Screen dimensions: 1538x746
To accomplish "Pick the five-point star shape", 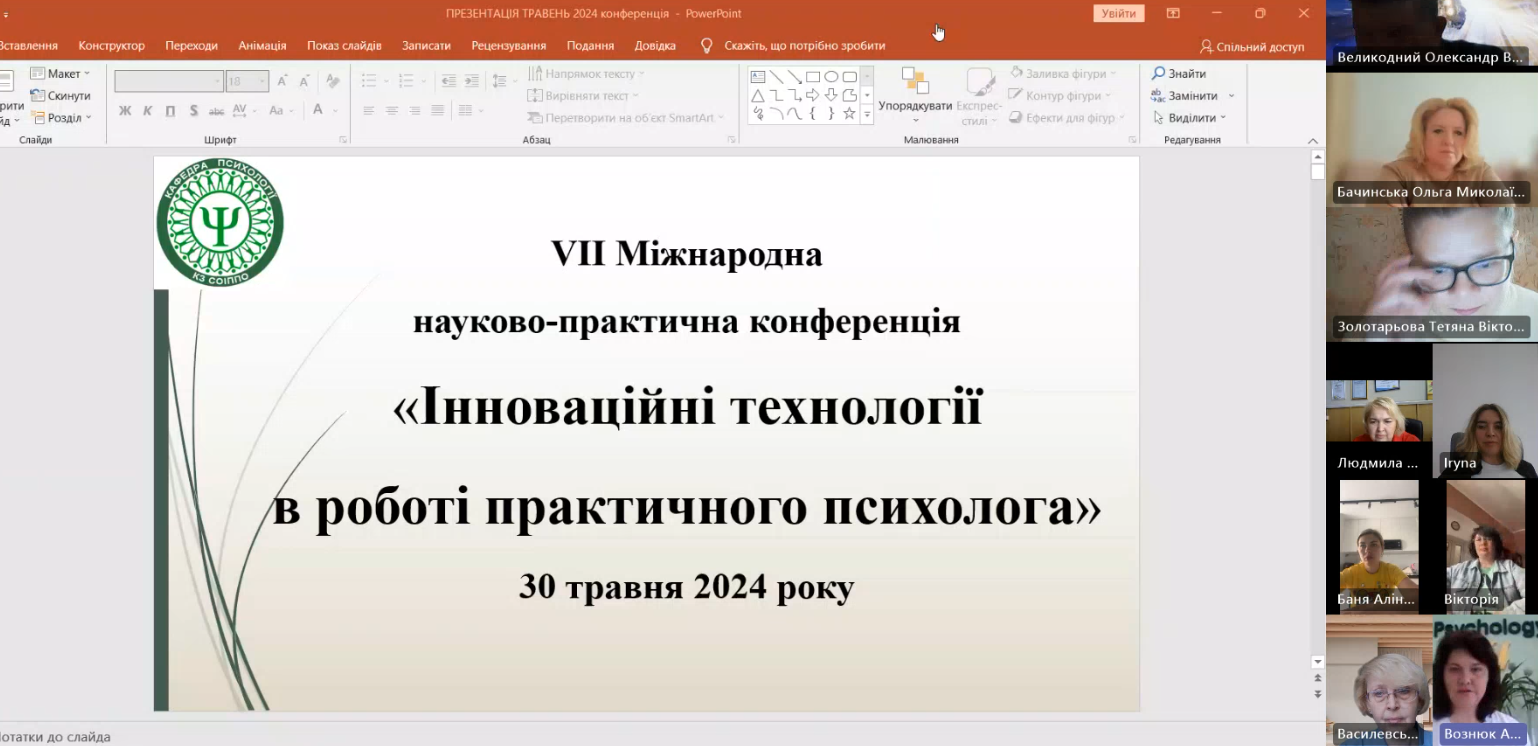I will coord(849,113).
